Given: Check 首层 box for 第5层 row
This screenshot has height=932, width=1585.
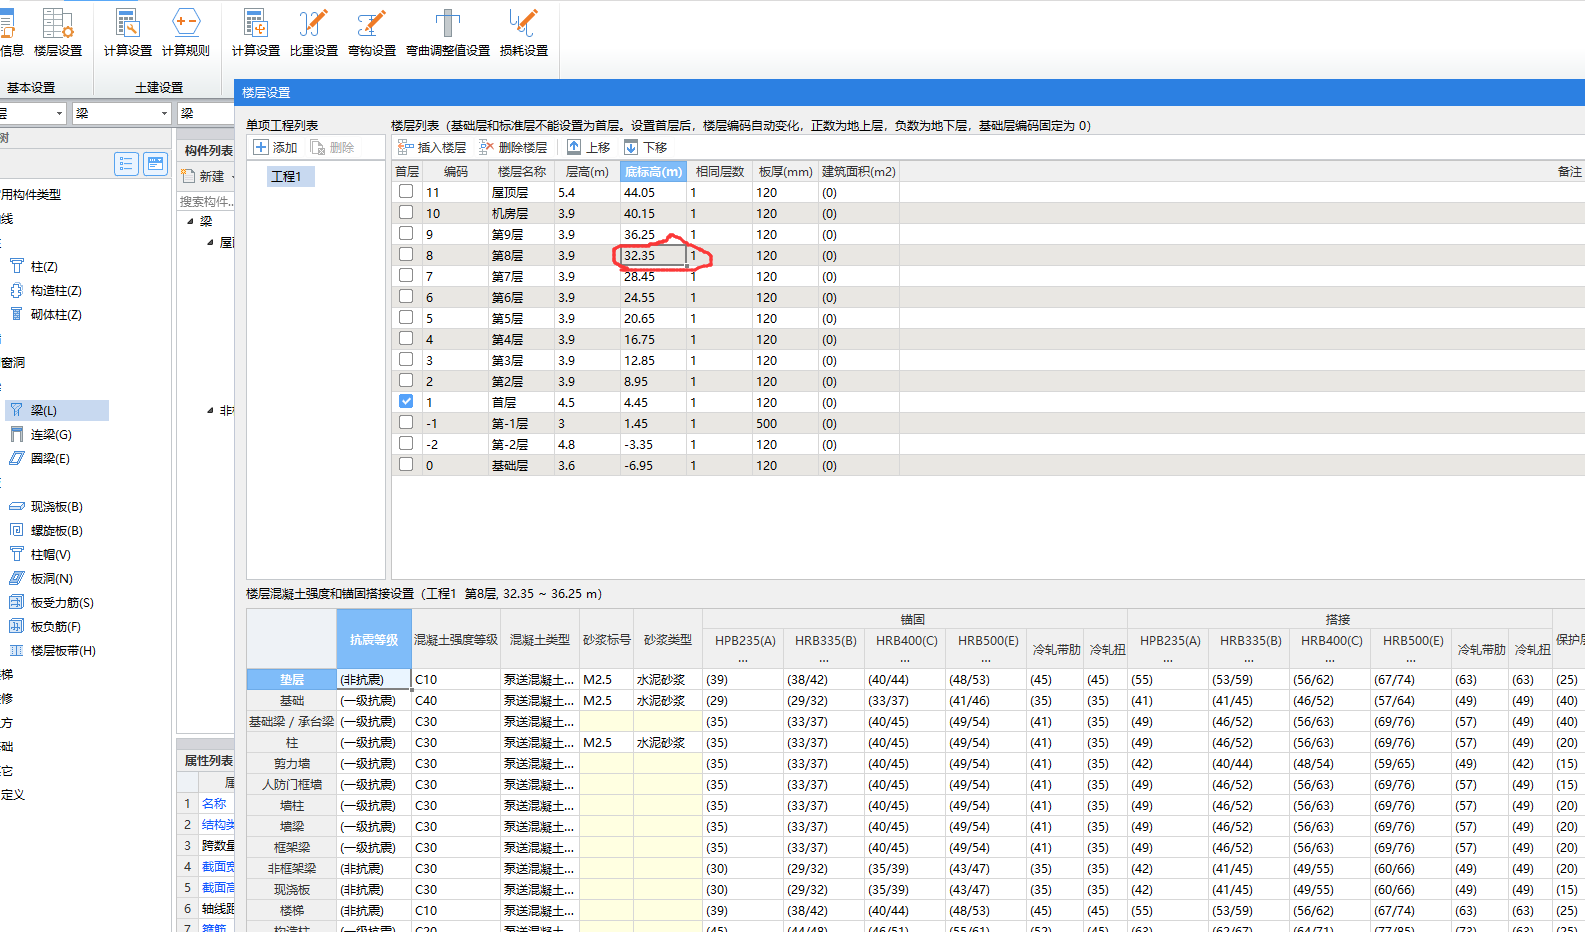Looking at the screenshot, I should [406, 317].
